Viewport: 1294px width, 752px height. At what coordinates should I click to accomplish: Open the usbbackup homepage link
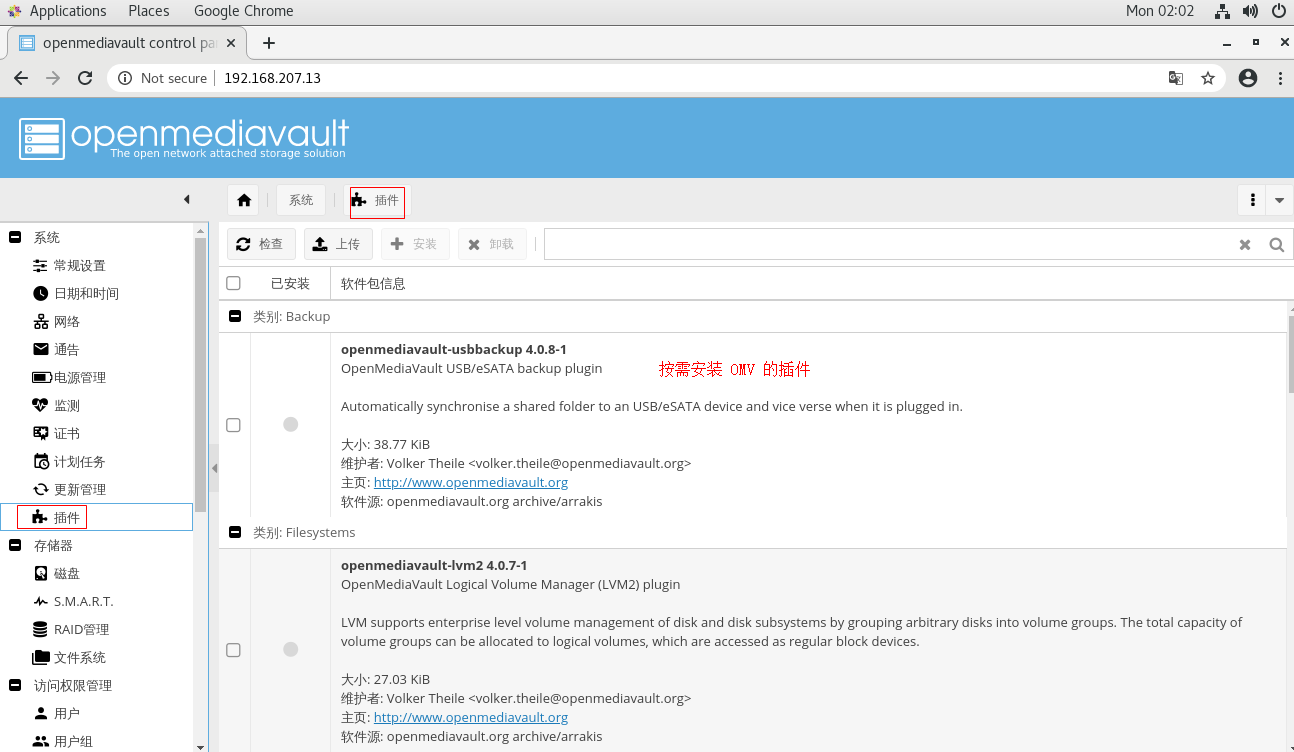(x=471, y=482)
